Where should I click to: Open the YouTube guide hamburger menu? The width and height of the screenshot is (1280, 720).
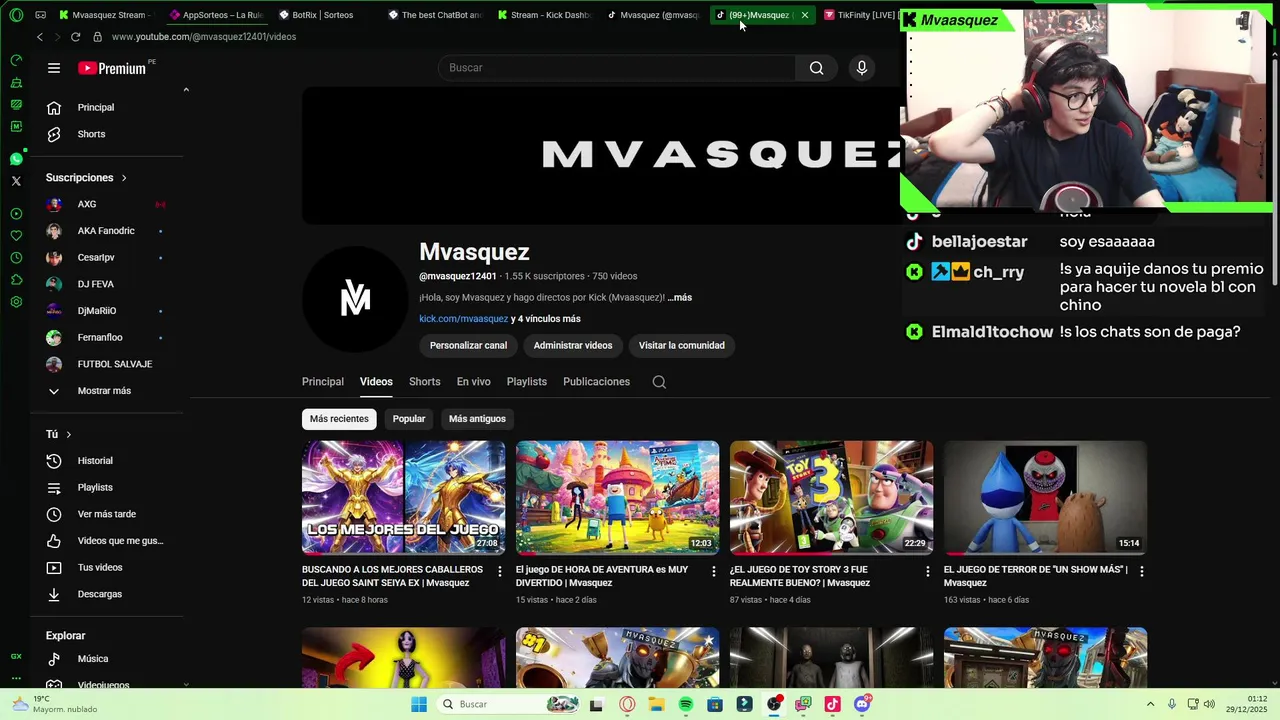[54, 68]
